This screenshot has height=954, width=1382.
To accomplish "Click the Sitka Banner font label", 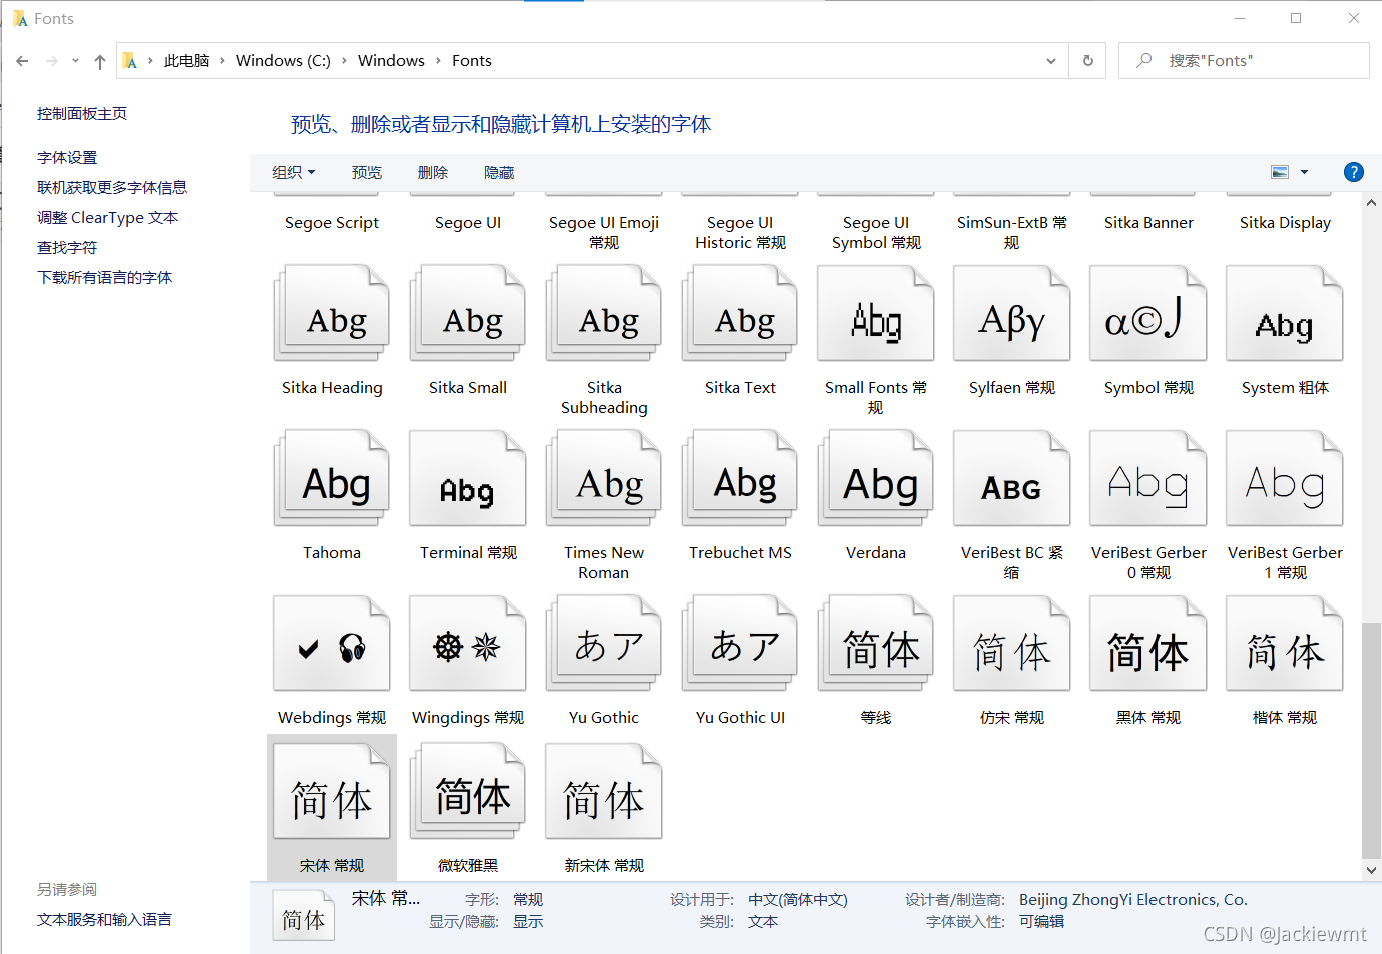I will coord(1148,223).
